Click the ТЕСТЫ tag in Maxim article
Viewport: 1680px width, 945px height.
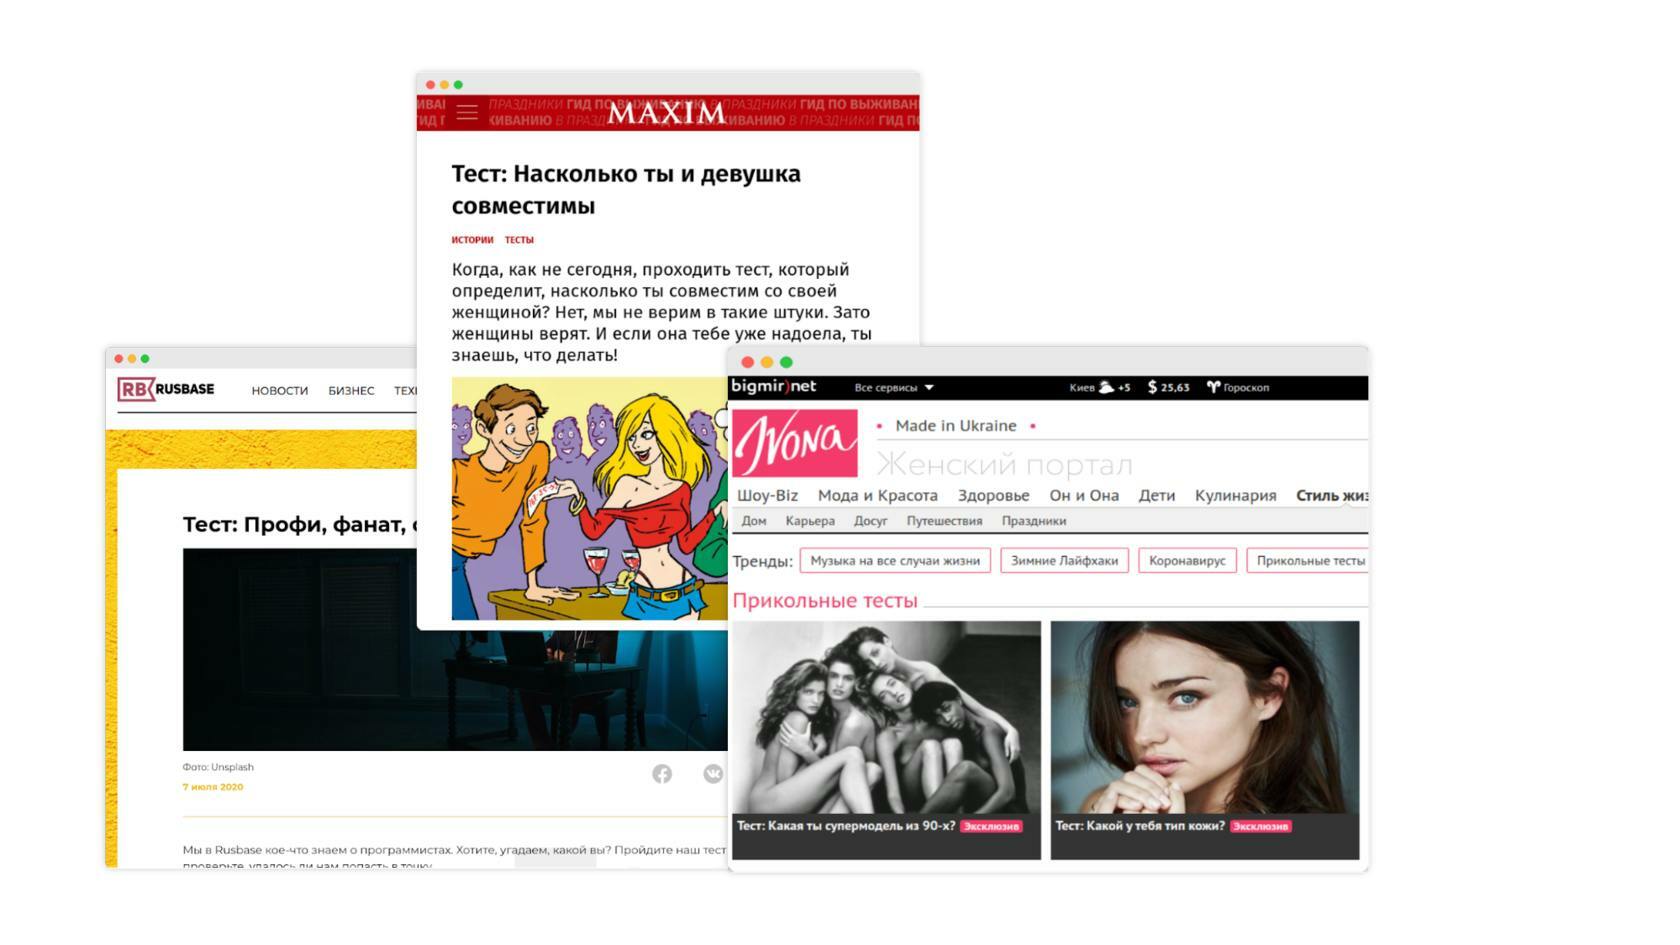tap(519, 240)
